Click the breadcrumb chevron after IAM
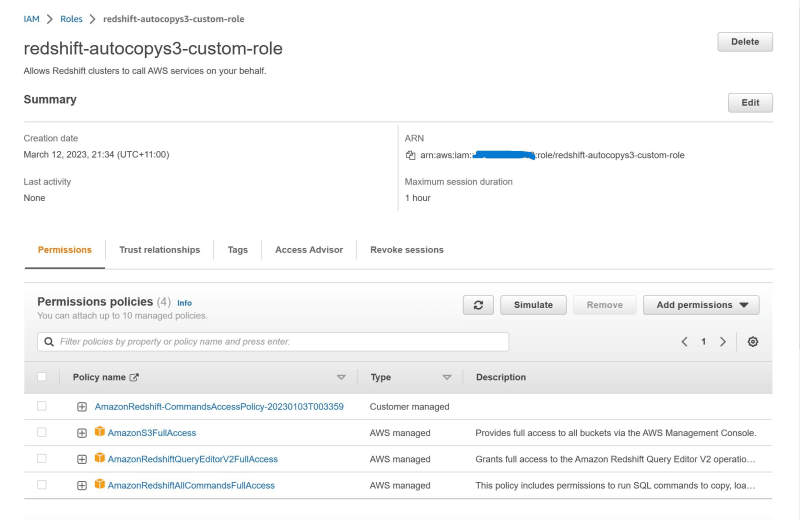The width and height of the screenshot is (800, 520). [x=49, y=19]
